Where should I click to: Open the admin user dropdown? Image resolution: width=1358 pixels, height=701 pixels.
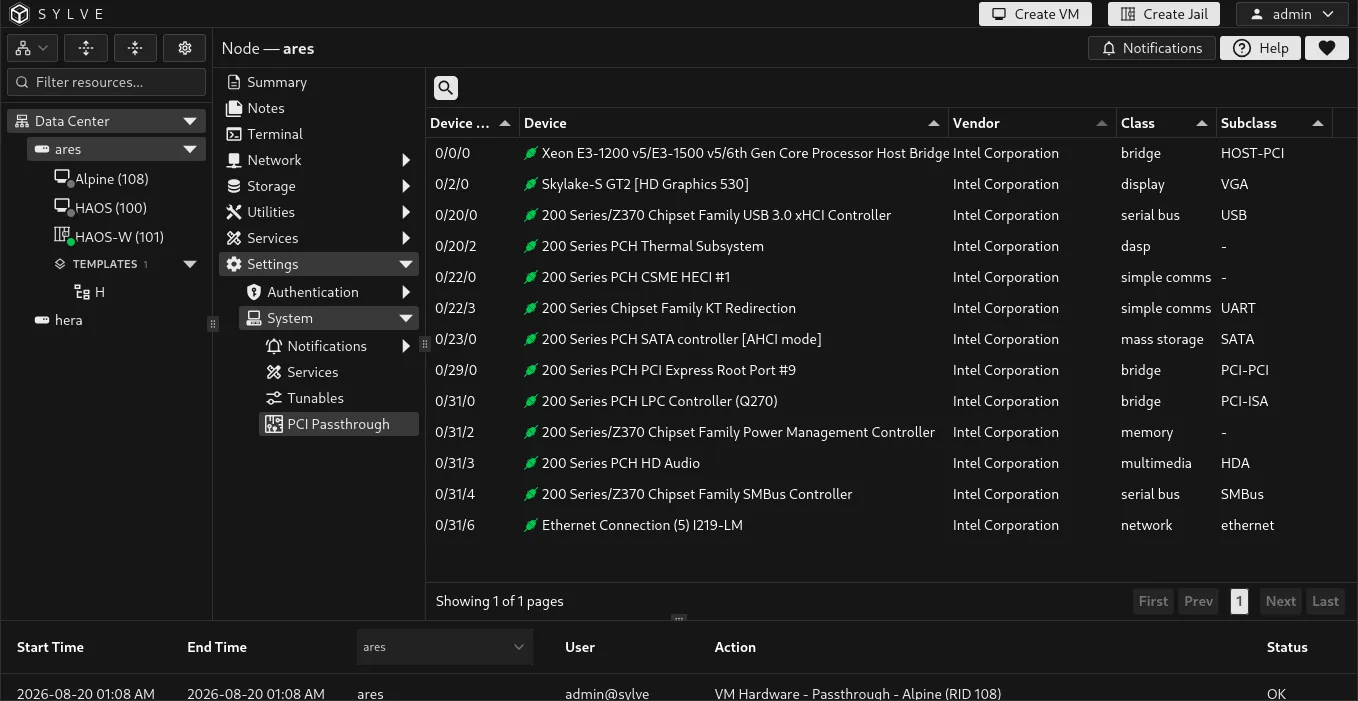(1292, 14)
